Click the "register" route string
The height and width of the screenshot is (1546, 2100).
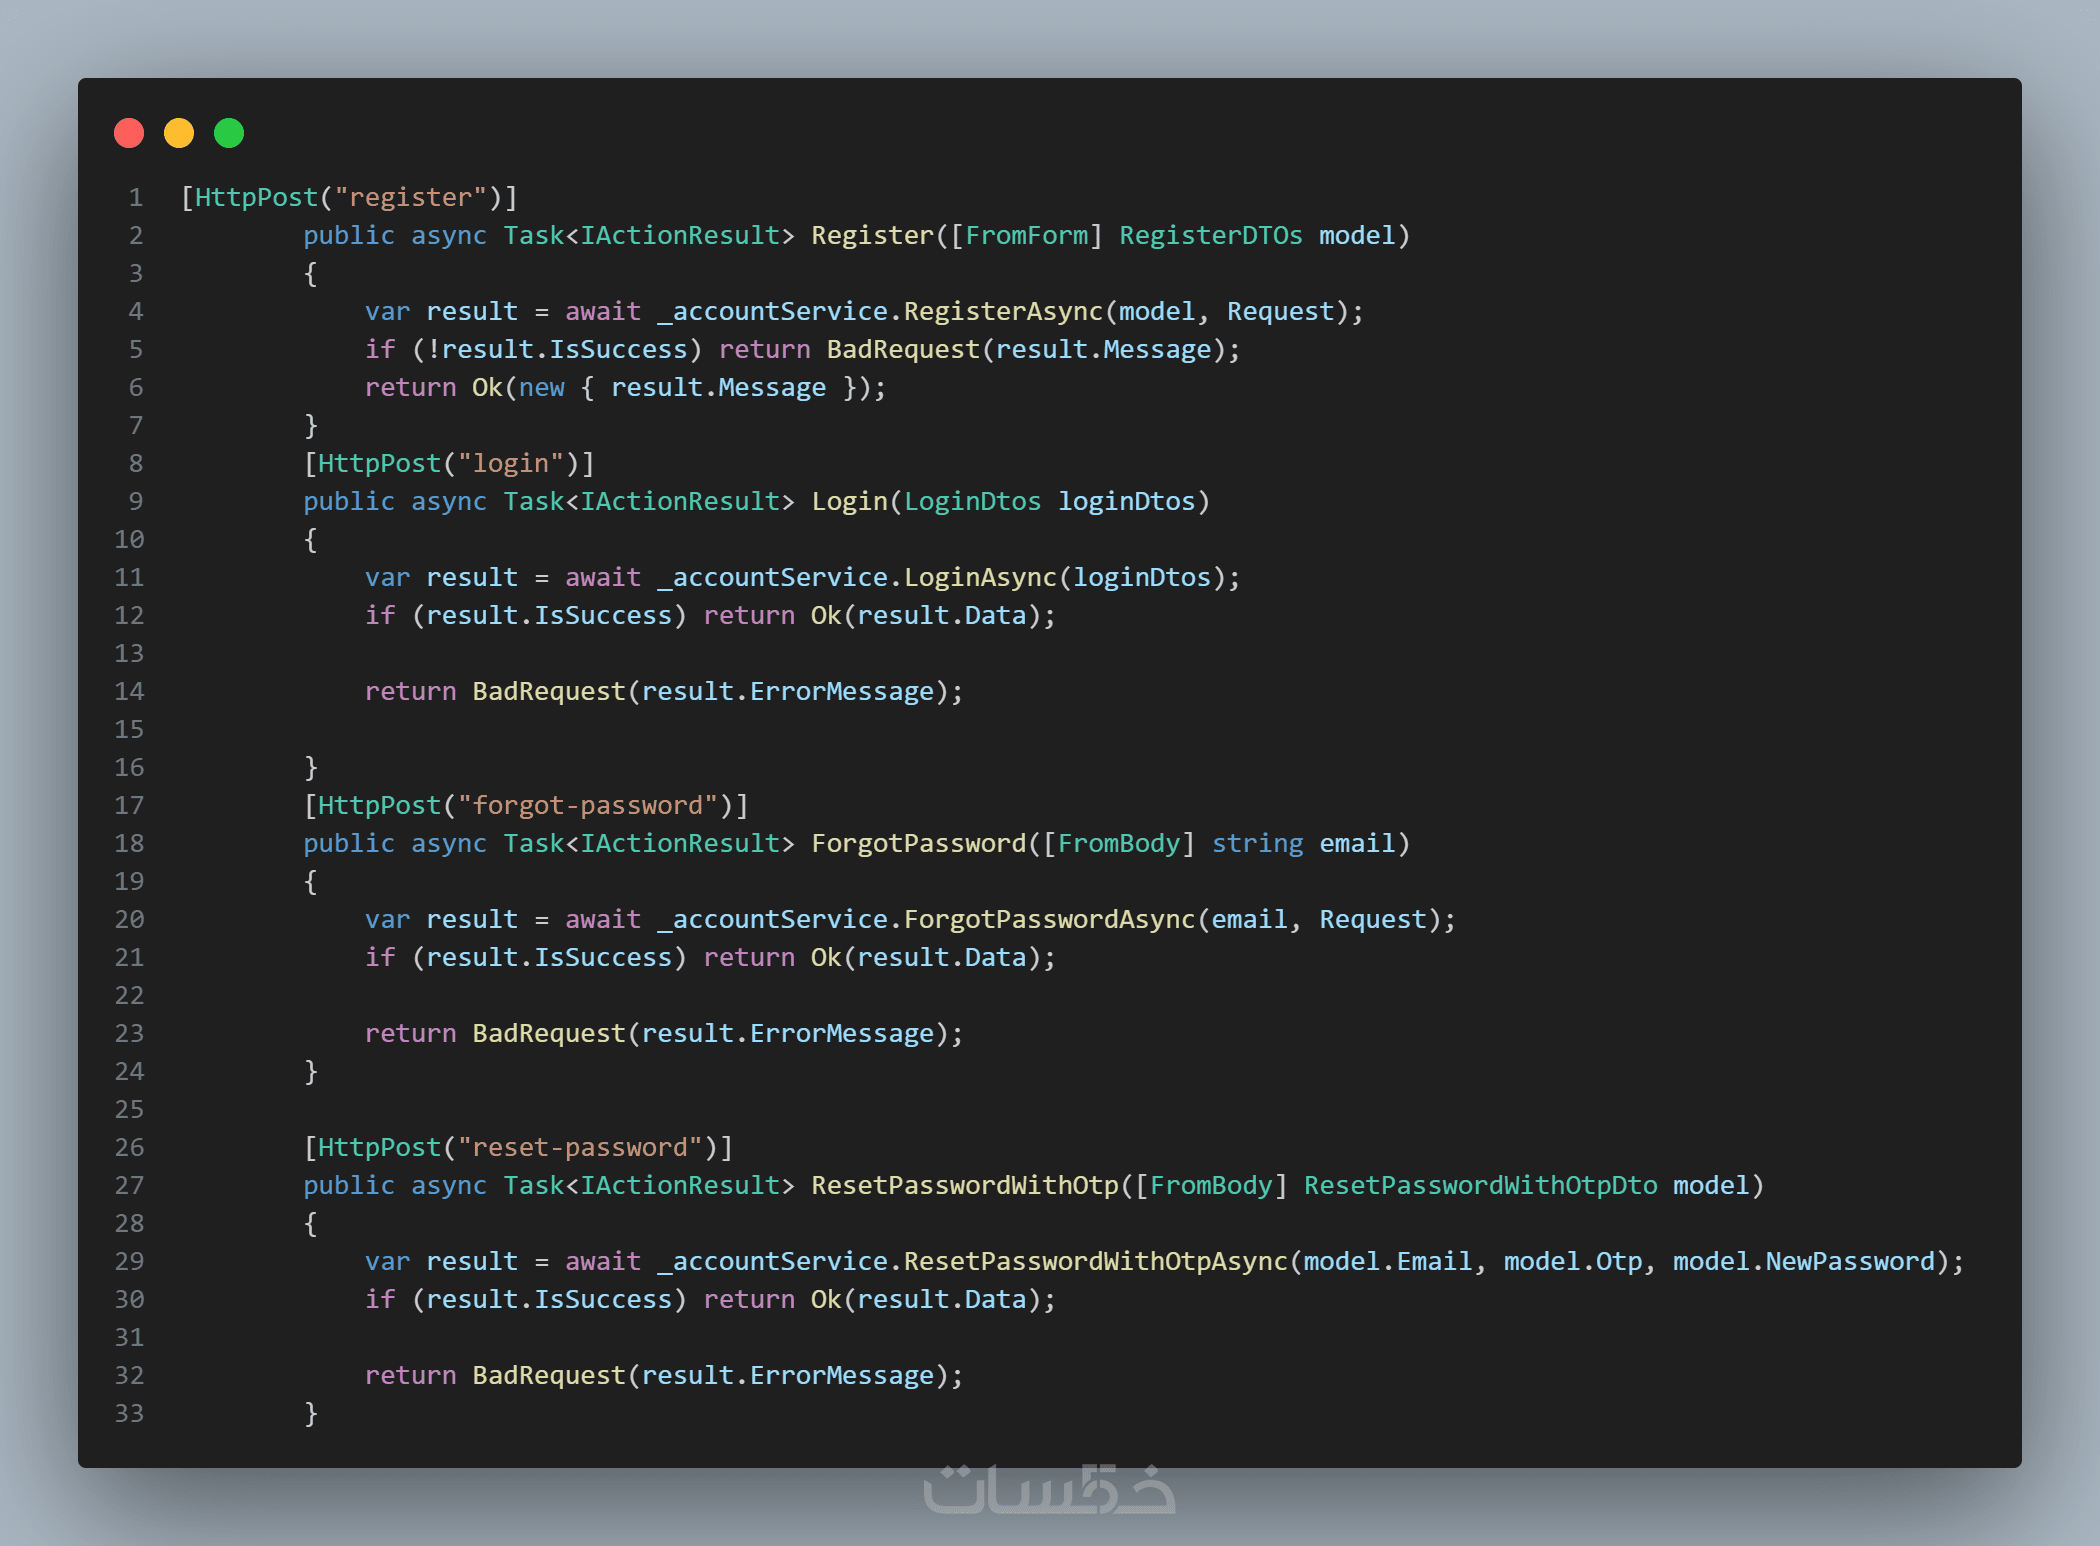(x=410, y=198)
